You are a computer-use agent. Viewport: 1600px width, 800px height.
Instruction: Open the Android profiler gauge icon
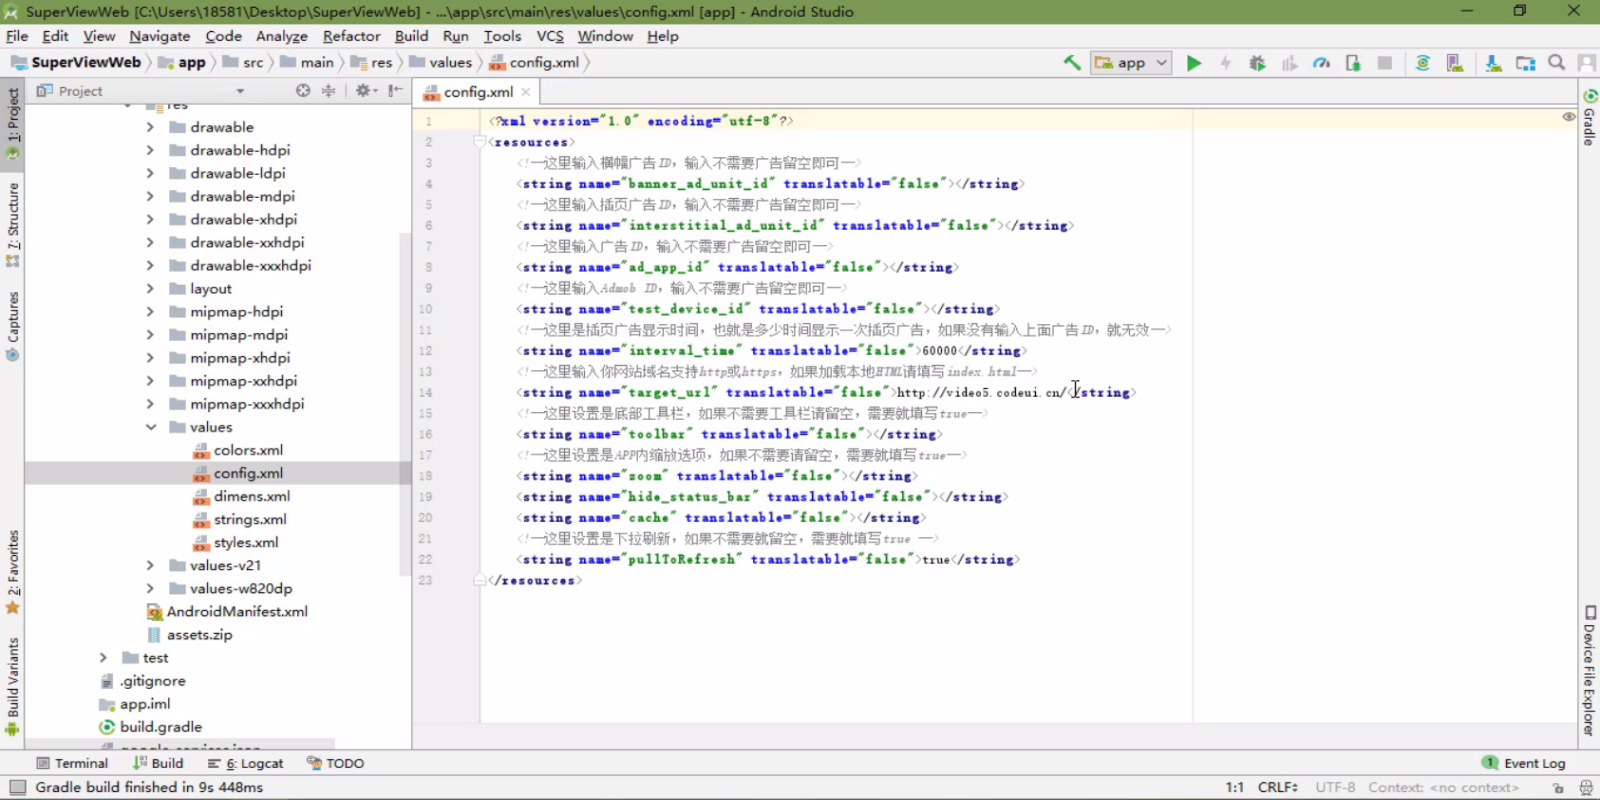(x=1321, y=63)
